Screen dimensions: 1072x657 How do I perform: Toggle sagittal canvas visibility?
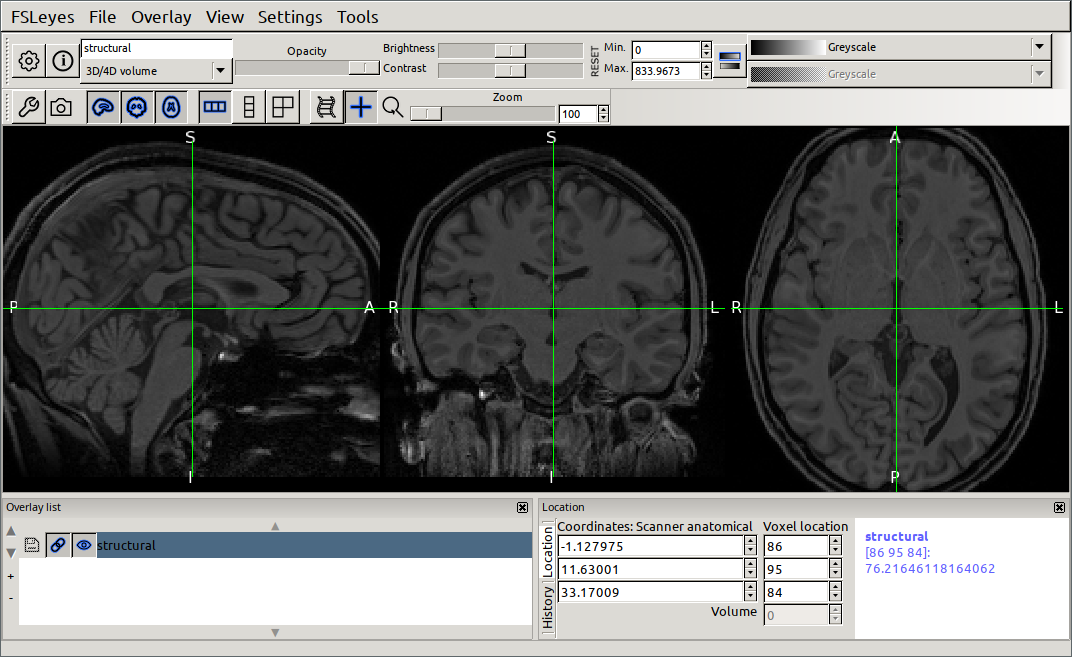pyautogui.click(x=104, y=108)
